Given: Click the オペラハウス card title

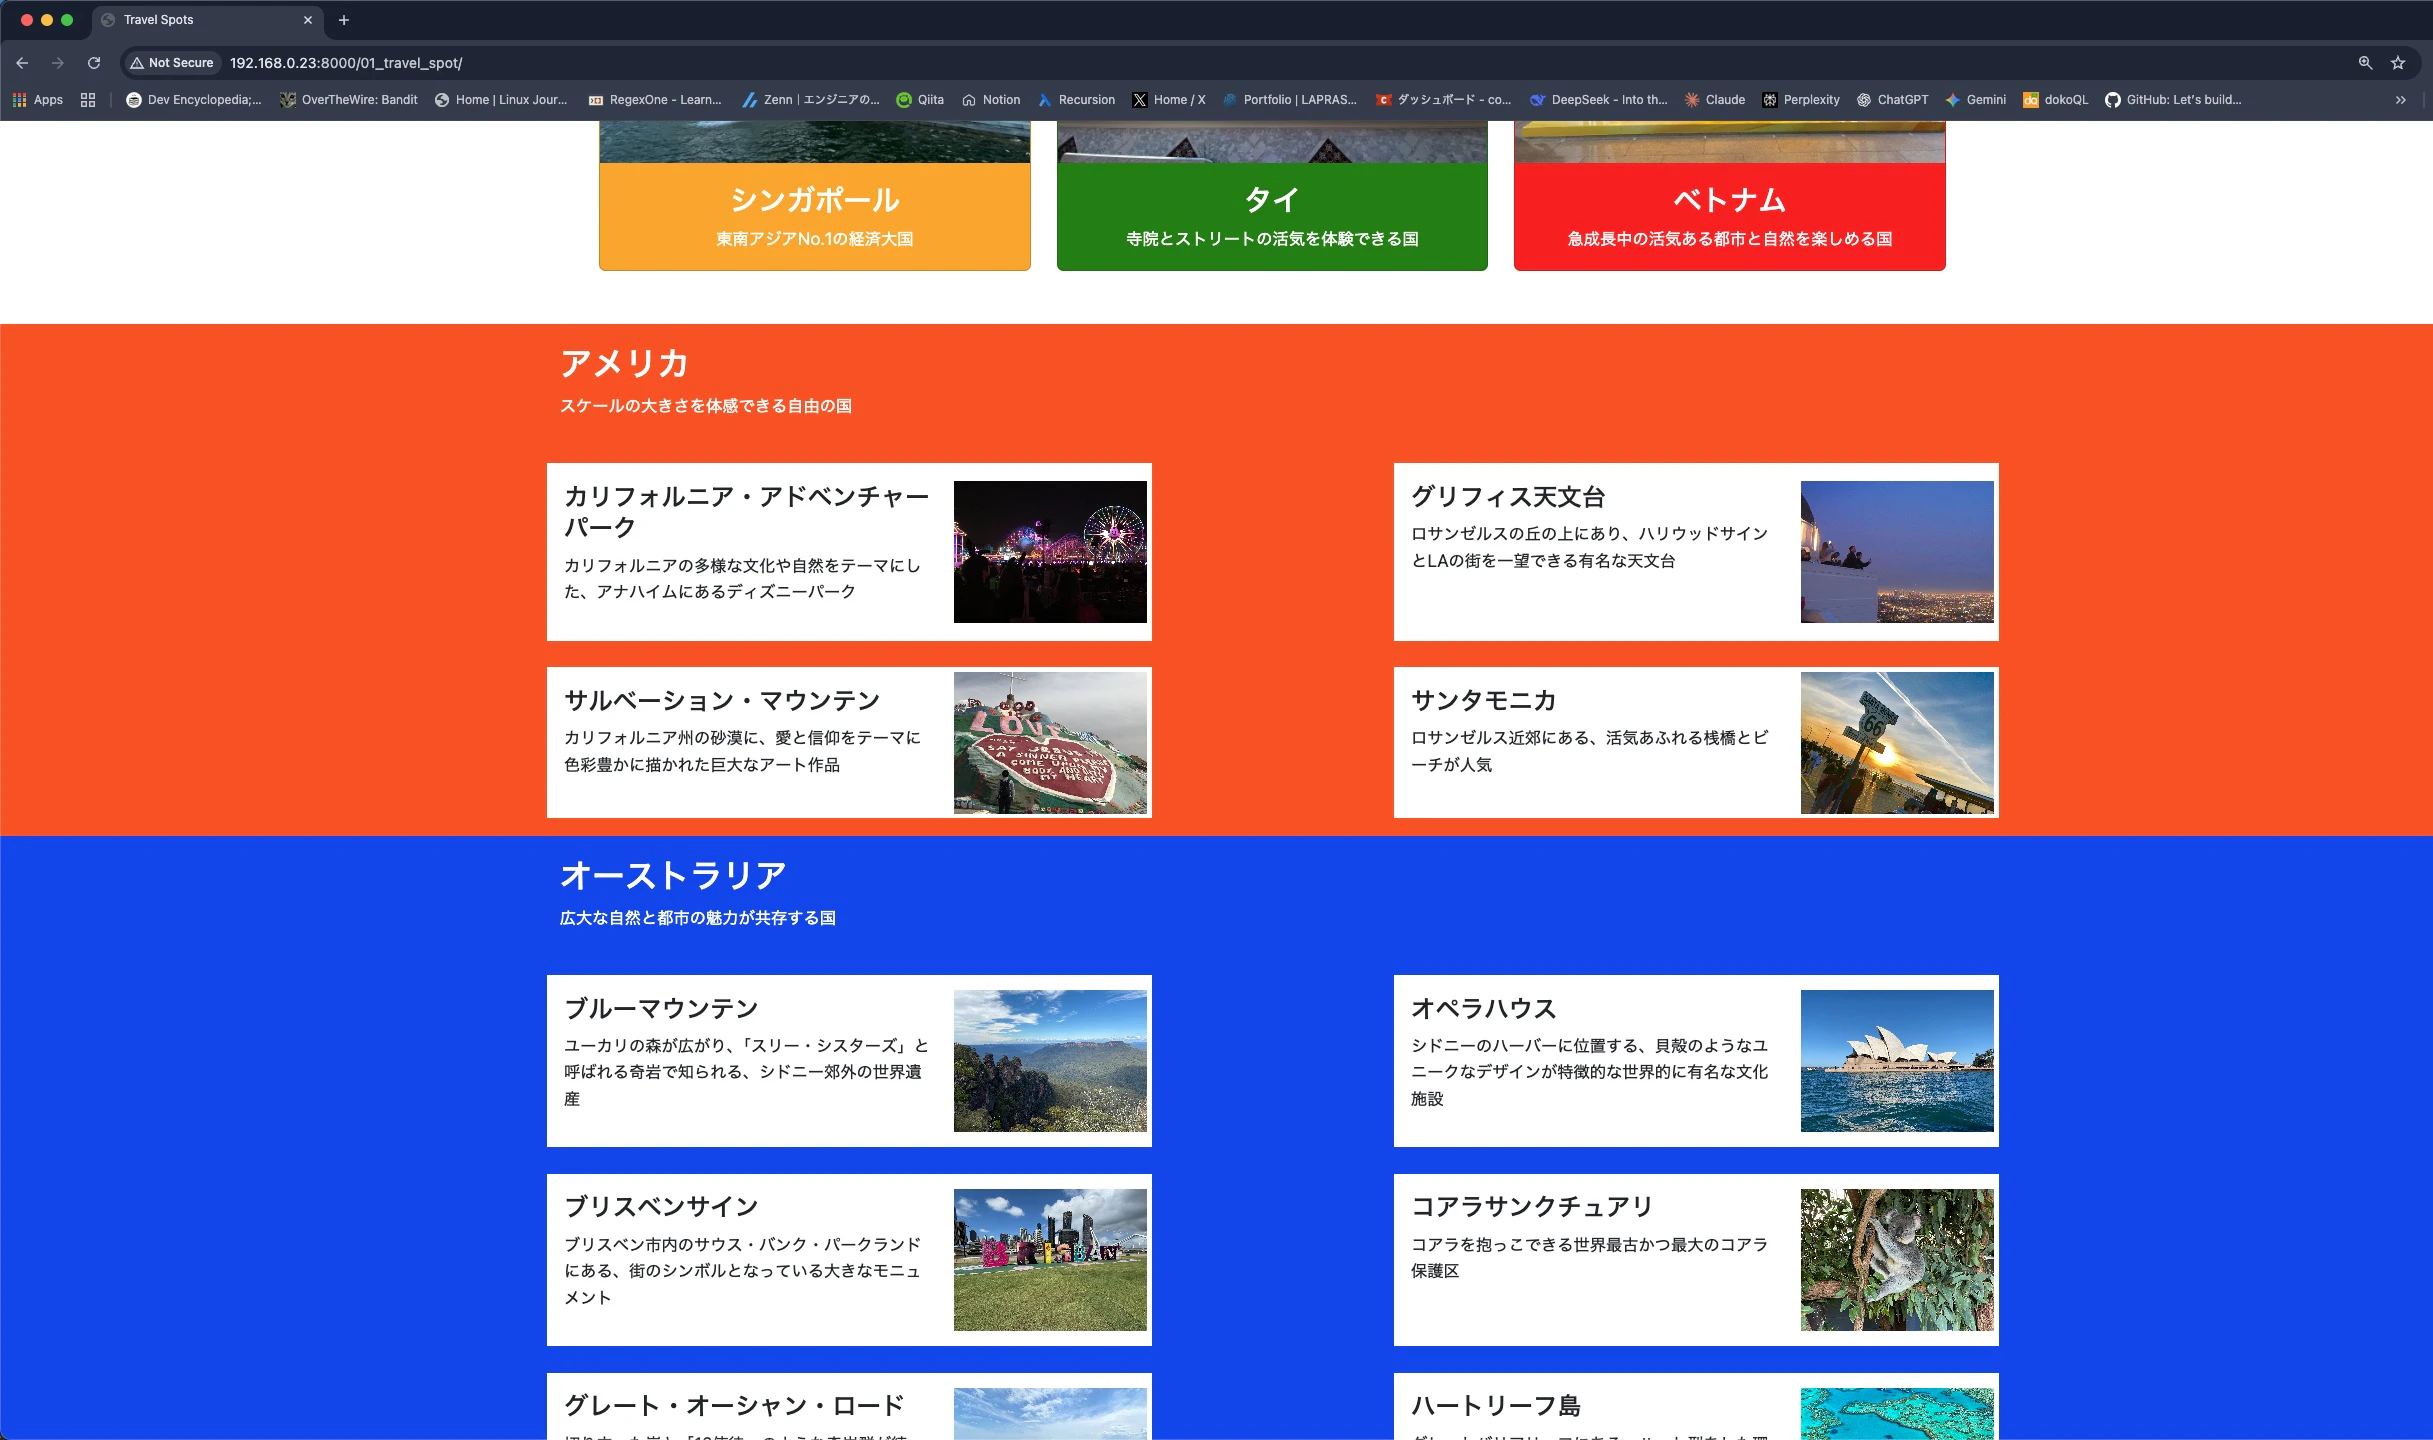Looking at the screenshot, I should pos(1484,1008).
